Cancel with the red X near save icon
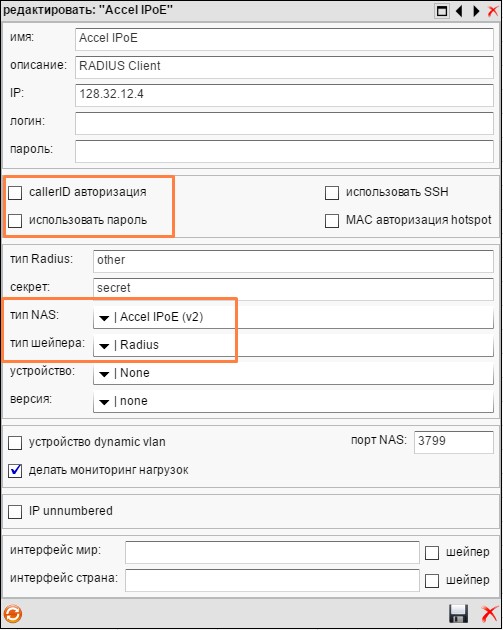The width and height of the screenshot is (503, 630). point(490,614)
